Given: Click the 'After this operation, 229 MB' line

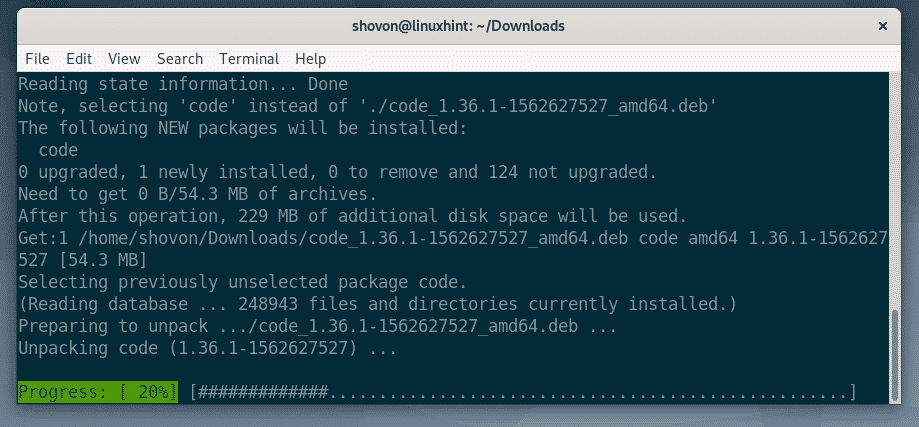Looking at the screenshot, I should tap(350, 216).
